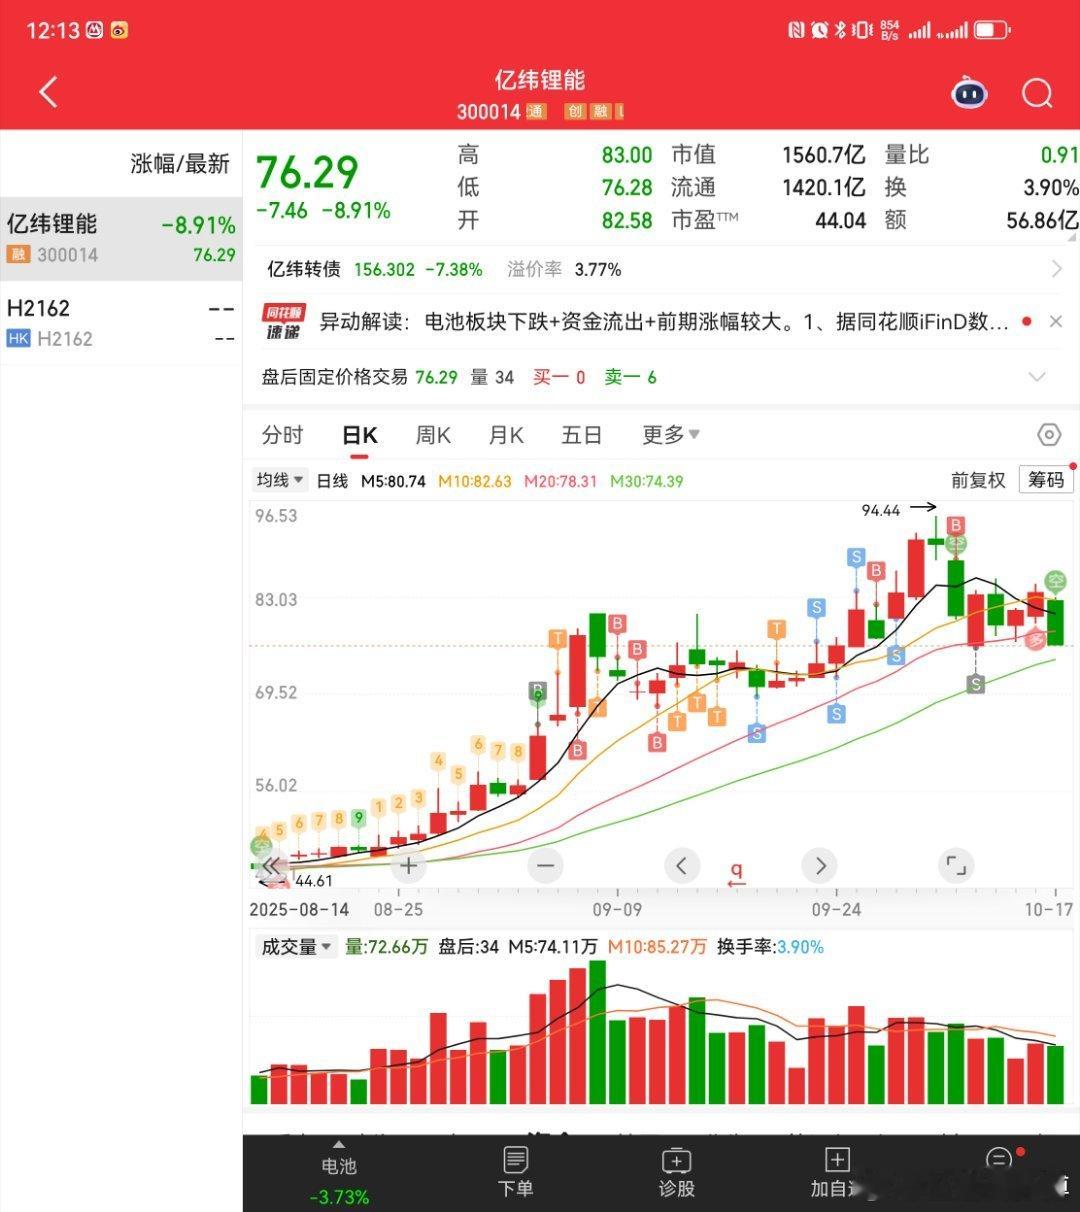The width and height of the screenshot is (1080, 1212).
Task: Select the 日K tab
Action: point(359,436)
